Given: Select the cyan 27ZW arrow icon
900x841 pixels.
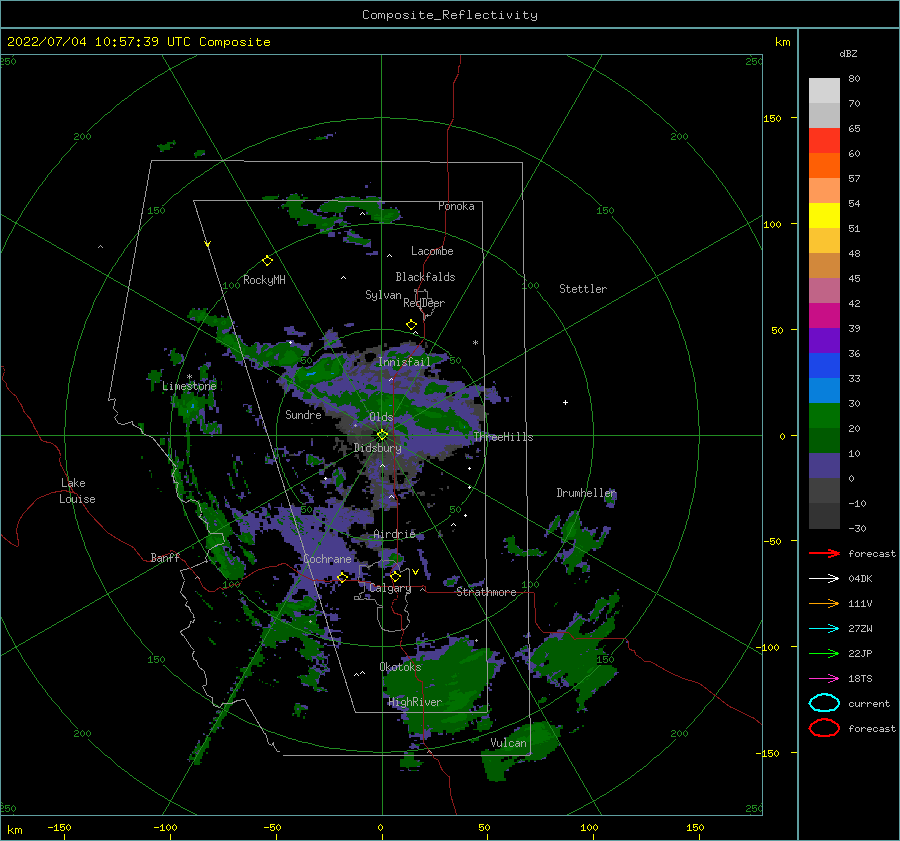Looking at the screenshot, I should (824, 629).
